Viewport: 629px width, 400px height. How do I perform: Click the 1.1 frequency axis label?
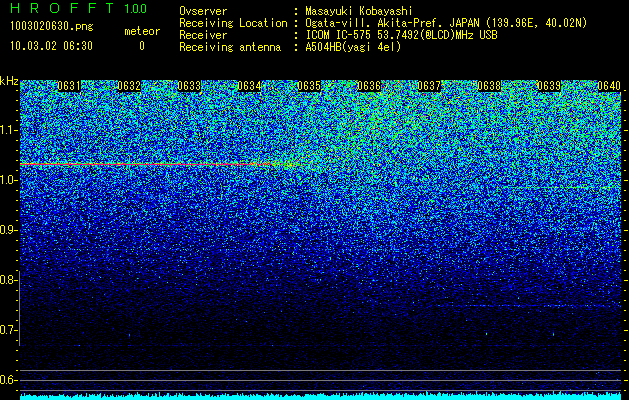tap(9, 130)
